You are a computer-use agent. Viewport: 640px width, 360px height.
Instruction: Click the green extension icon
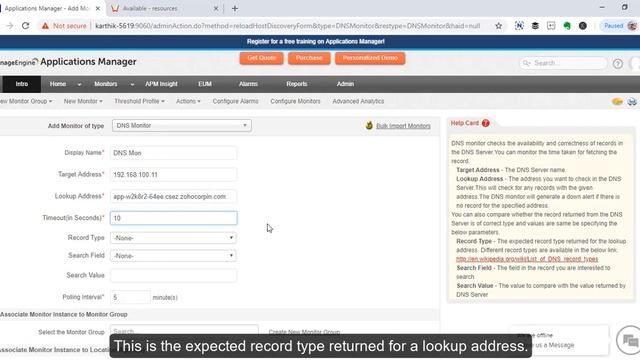click(x=567, y=26)
